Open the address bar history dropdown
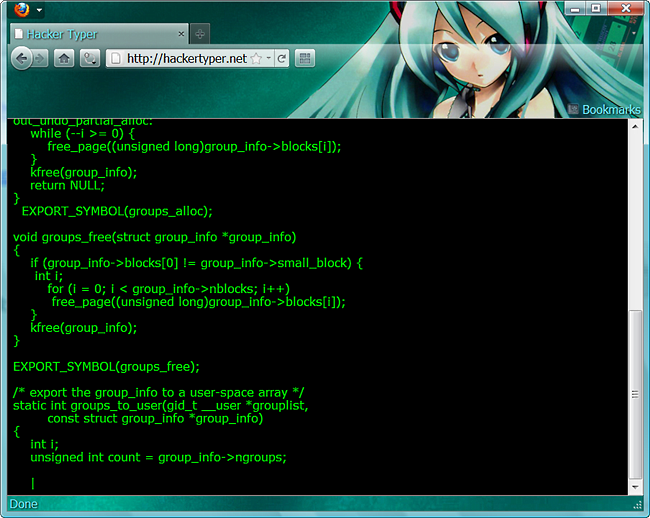 click(269, 58)
